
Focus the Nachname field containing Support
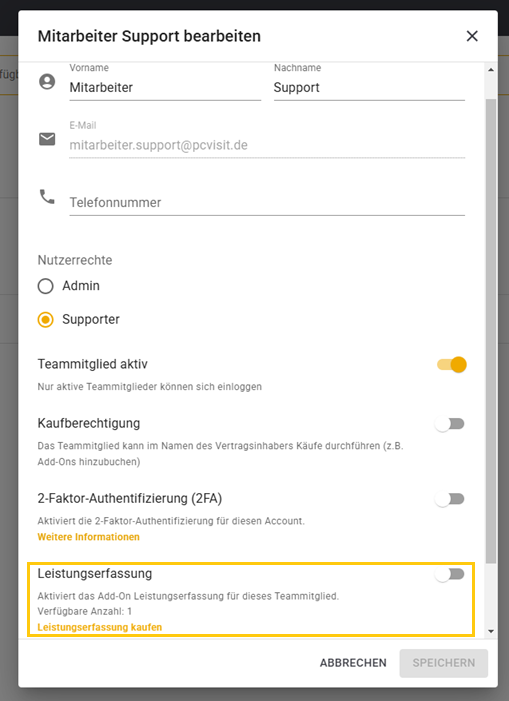pos(369,88)
